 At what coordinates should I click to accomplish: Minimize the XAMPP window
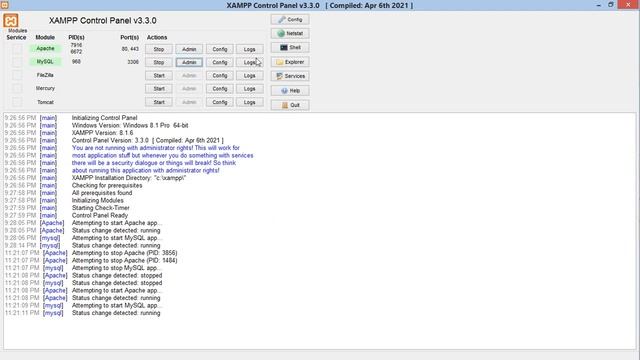[598, 5]
